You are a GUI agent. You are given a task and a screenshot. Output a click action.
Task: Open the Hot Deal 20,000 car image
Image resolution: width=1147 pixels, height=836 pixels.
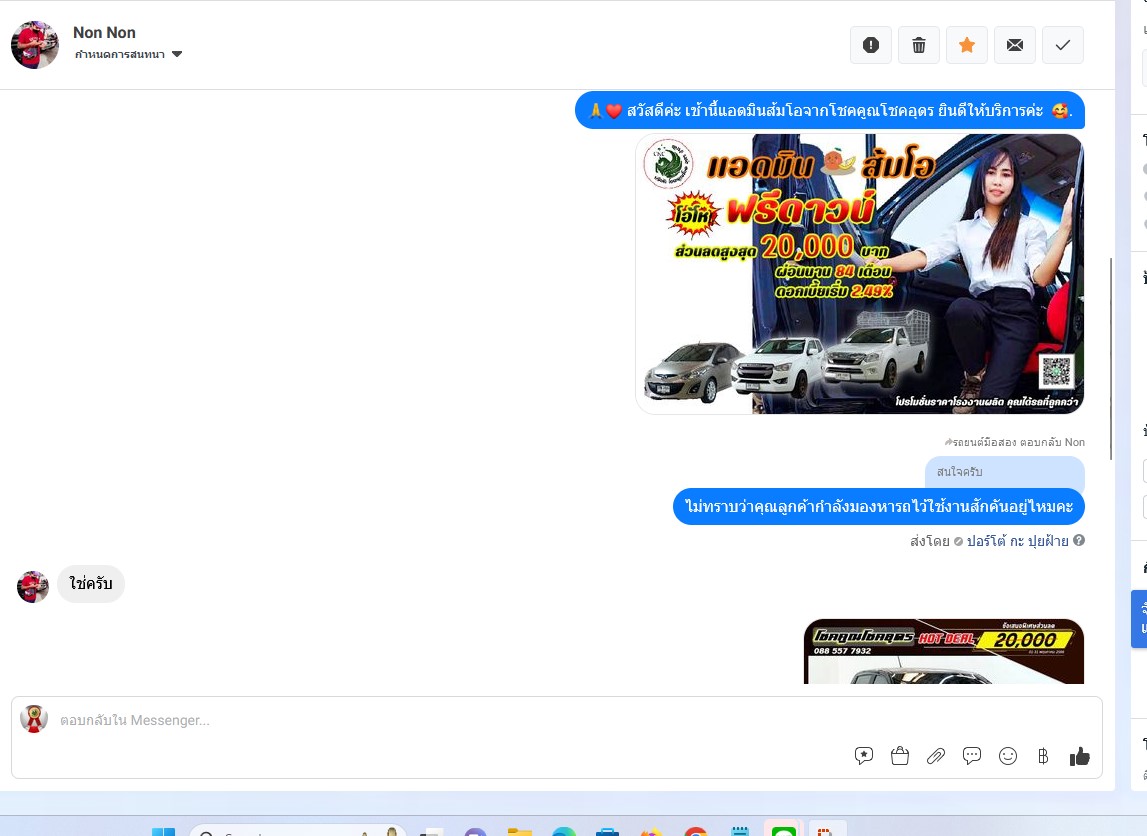[x=944, y=651]
